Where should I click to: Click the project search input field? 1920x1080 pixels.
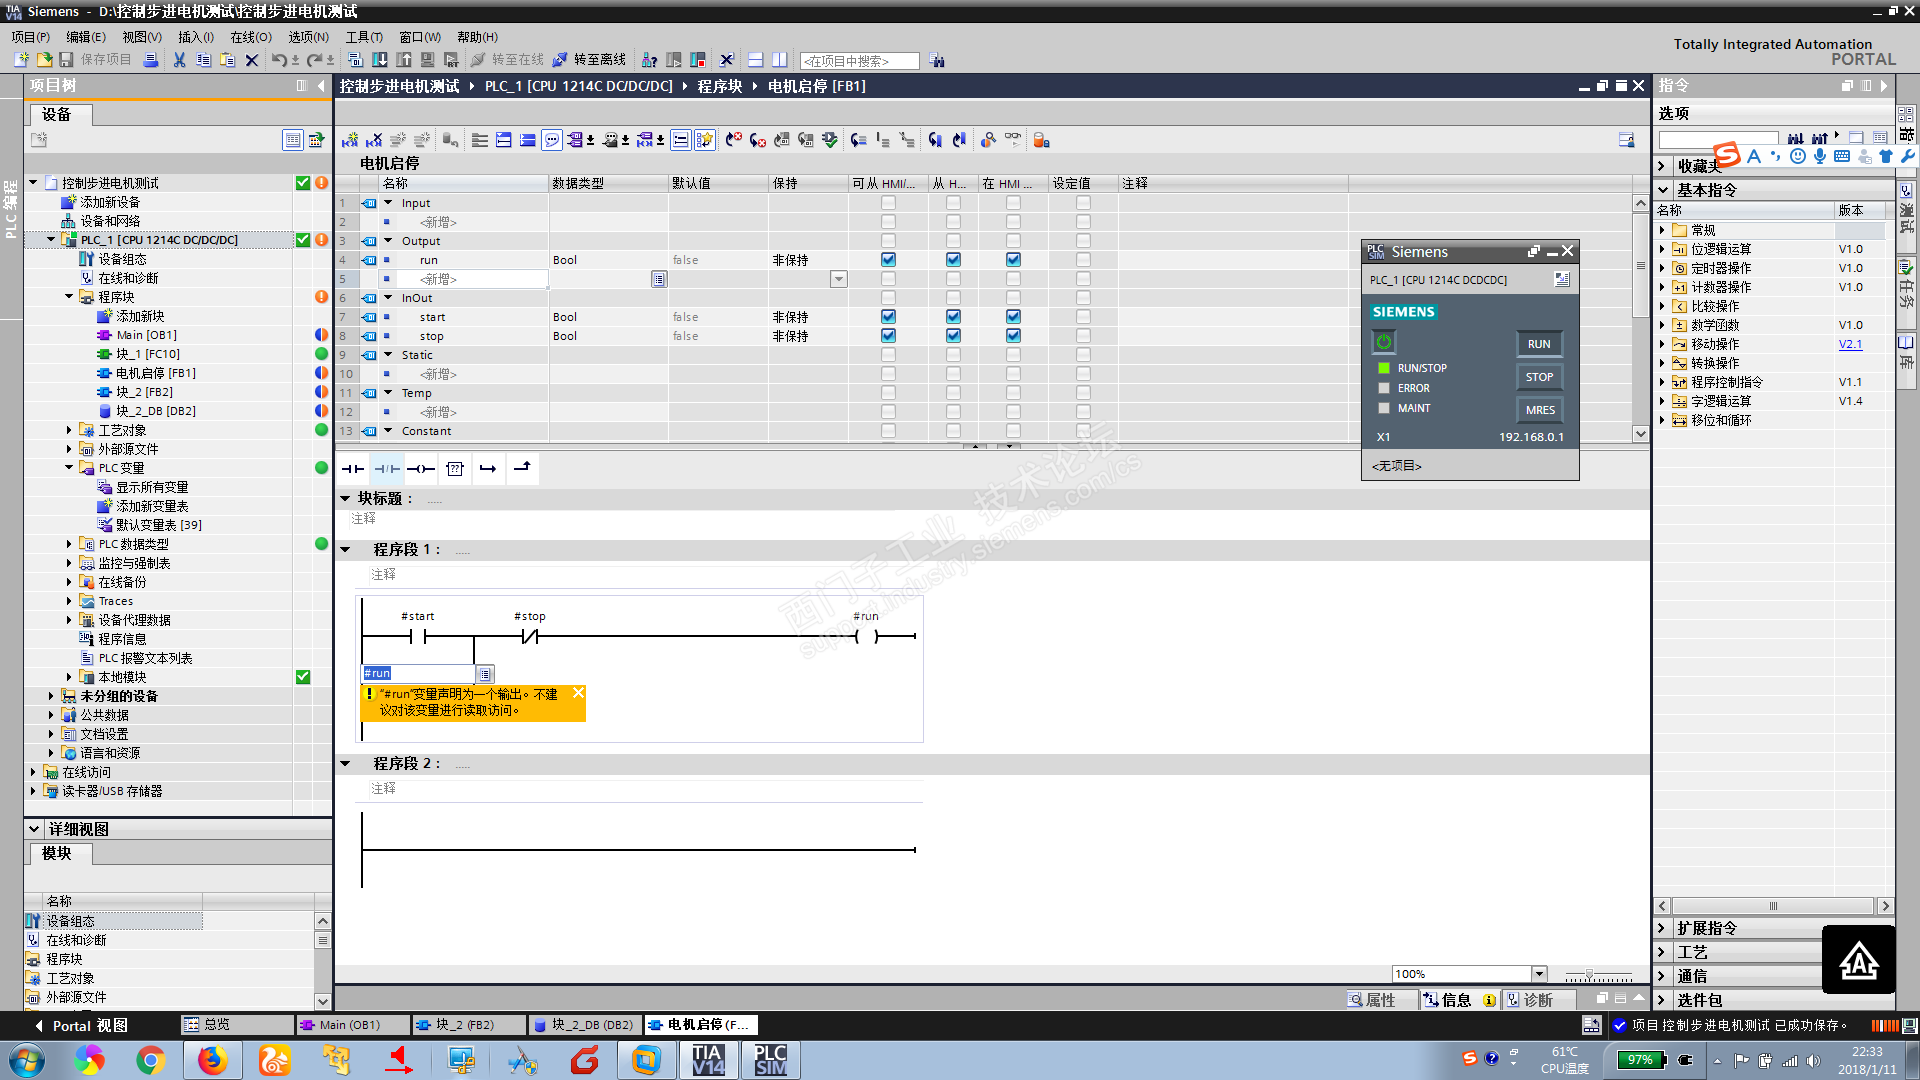[860, 61]
